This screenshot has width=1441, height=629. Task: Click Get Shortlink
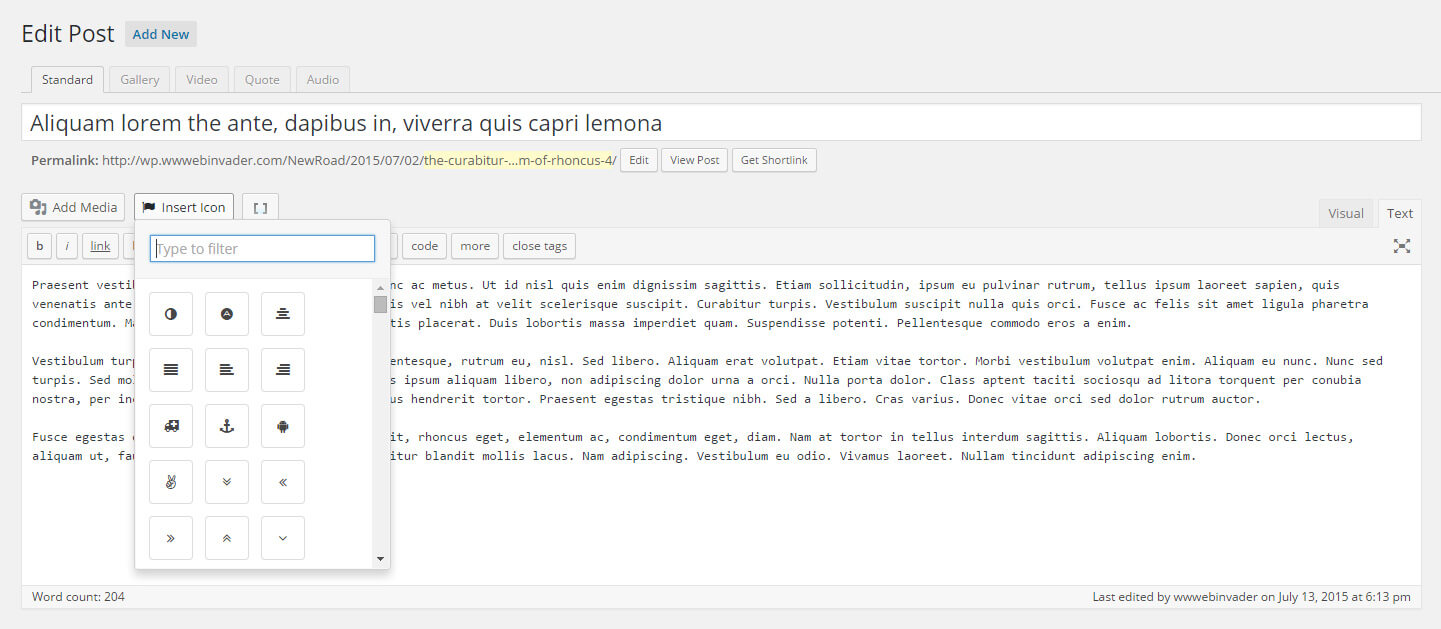[x=774, y=160]
